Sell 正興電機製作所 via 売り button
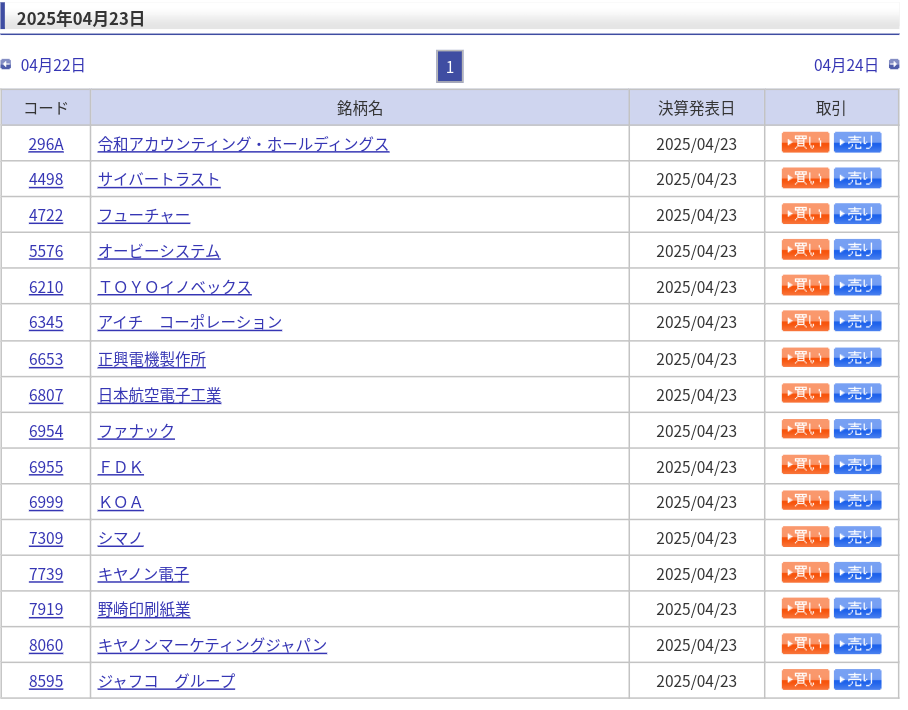This screenshot has height=710, width=908. 857,358
